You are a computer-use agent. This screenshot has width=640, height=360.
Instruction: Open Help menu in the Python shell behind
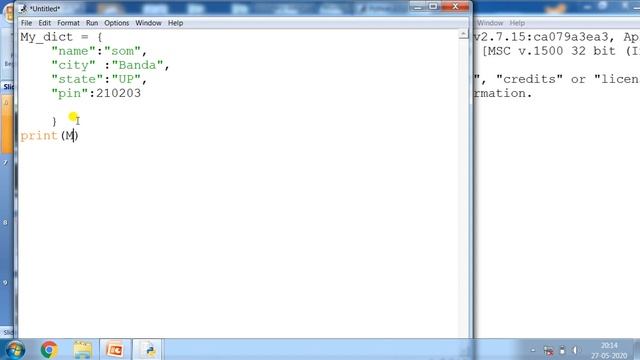click(517, 23)
